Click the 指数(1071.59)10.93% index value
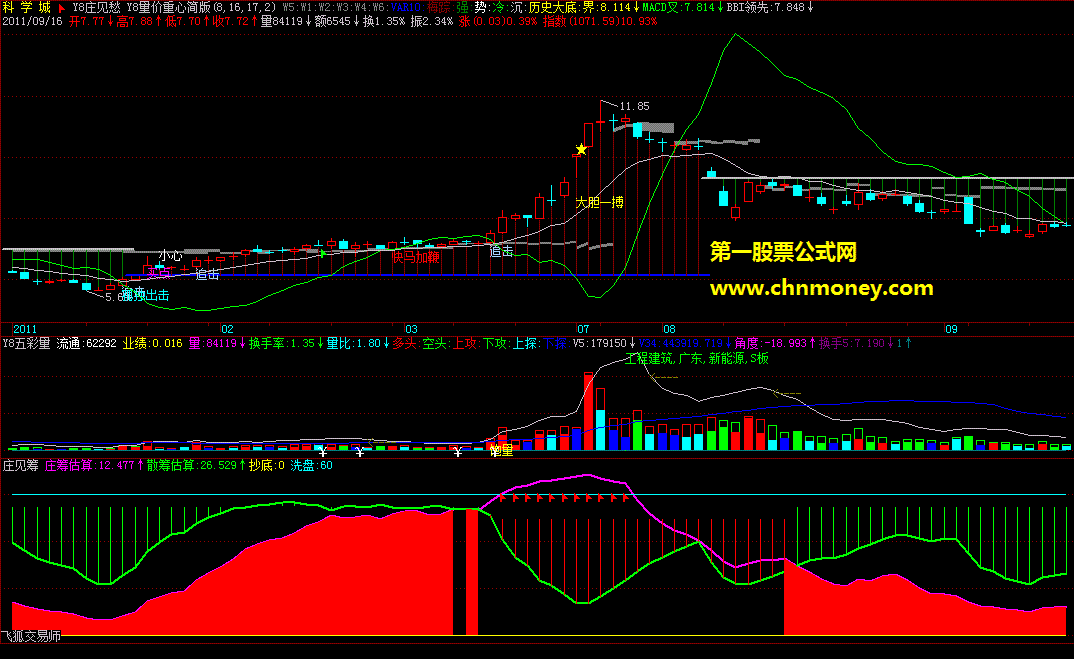Image resolution: width=1074 pixels, height=659 pixels. click(x=600, y=21)
